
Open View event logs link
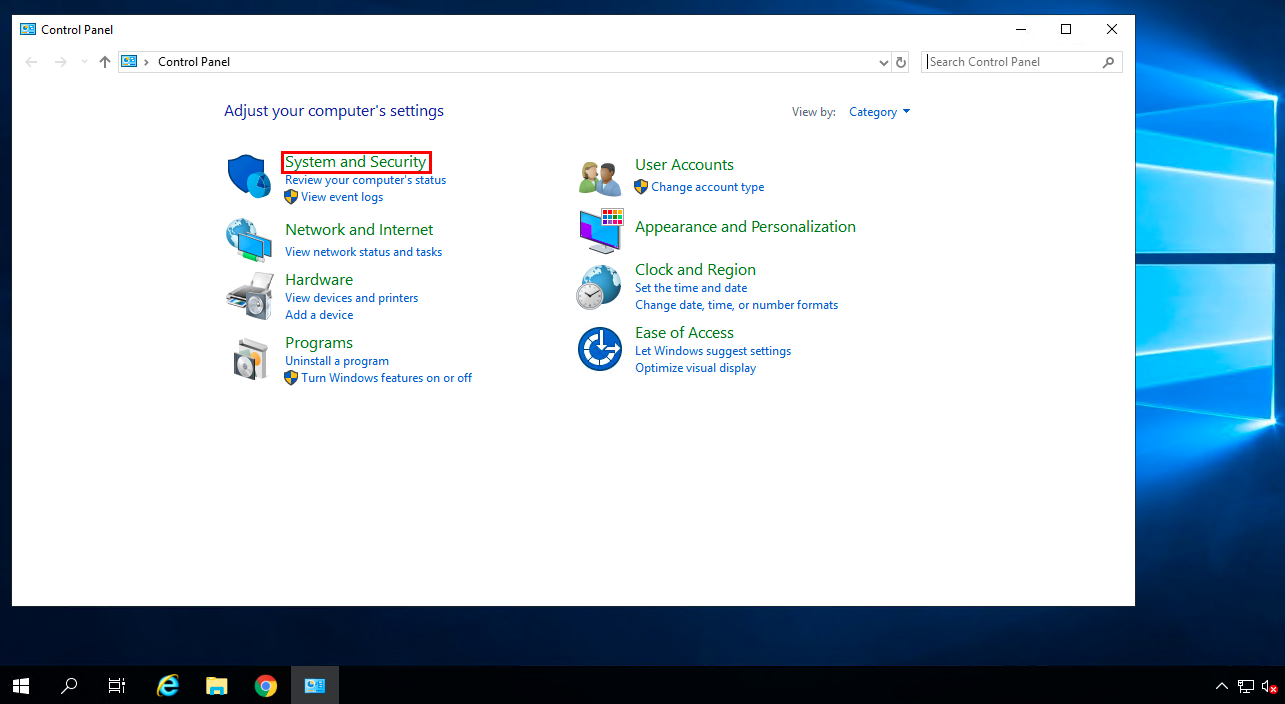342,197
